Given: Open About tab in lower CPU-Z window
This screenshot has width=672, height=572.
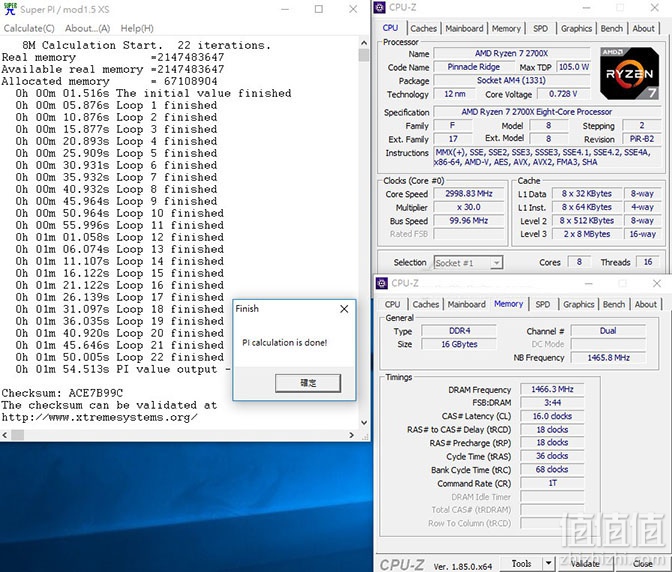Looking at the screenshot, I should pyautogui.click(x=645, y=304).
